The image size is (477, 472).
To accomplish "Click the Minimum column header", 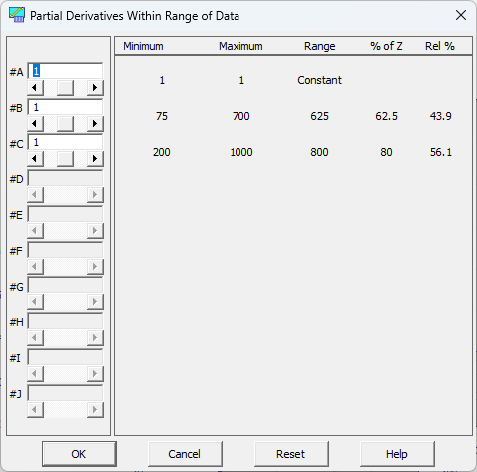I will pyautogui.click(x=143, y=46).
